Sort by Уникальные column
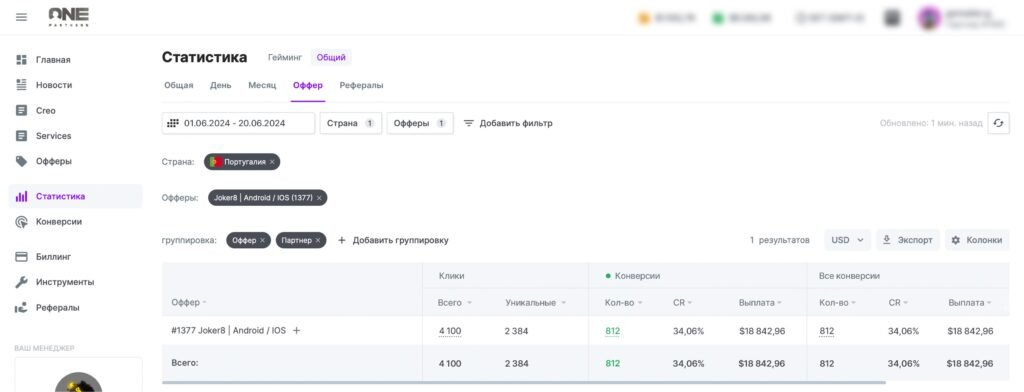The image size is (1024, 392). tap(536, 302)
